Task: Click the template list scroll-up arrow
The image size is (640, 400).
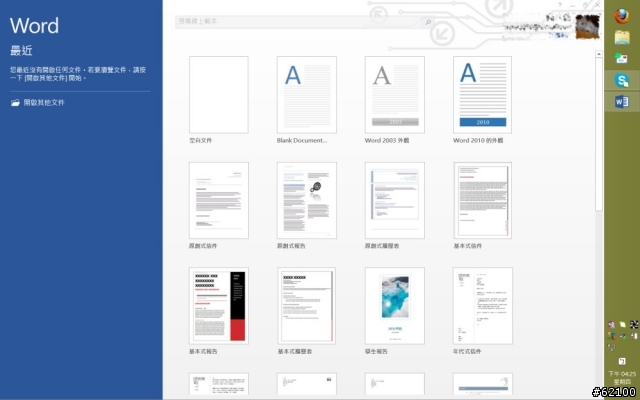Action: click(599, 54)
